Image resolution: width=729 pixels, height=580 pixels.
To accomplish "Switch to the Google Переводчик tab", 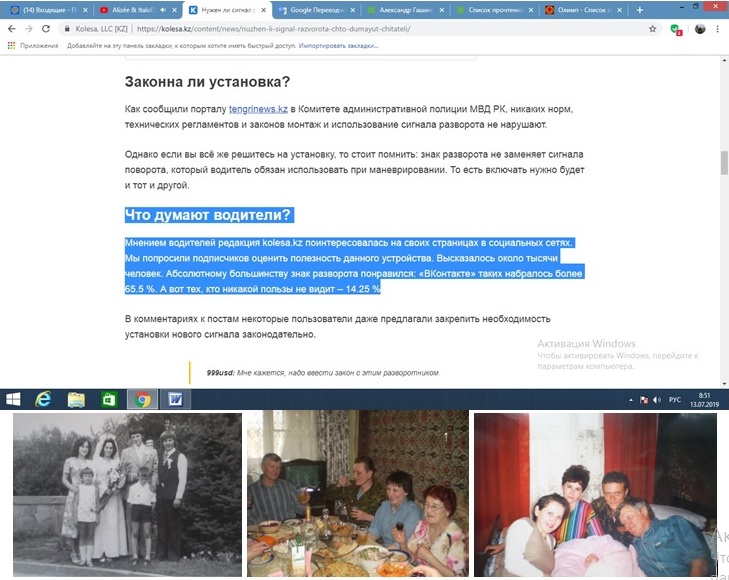I will click(x=316, y=10).
